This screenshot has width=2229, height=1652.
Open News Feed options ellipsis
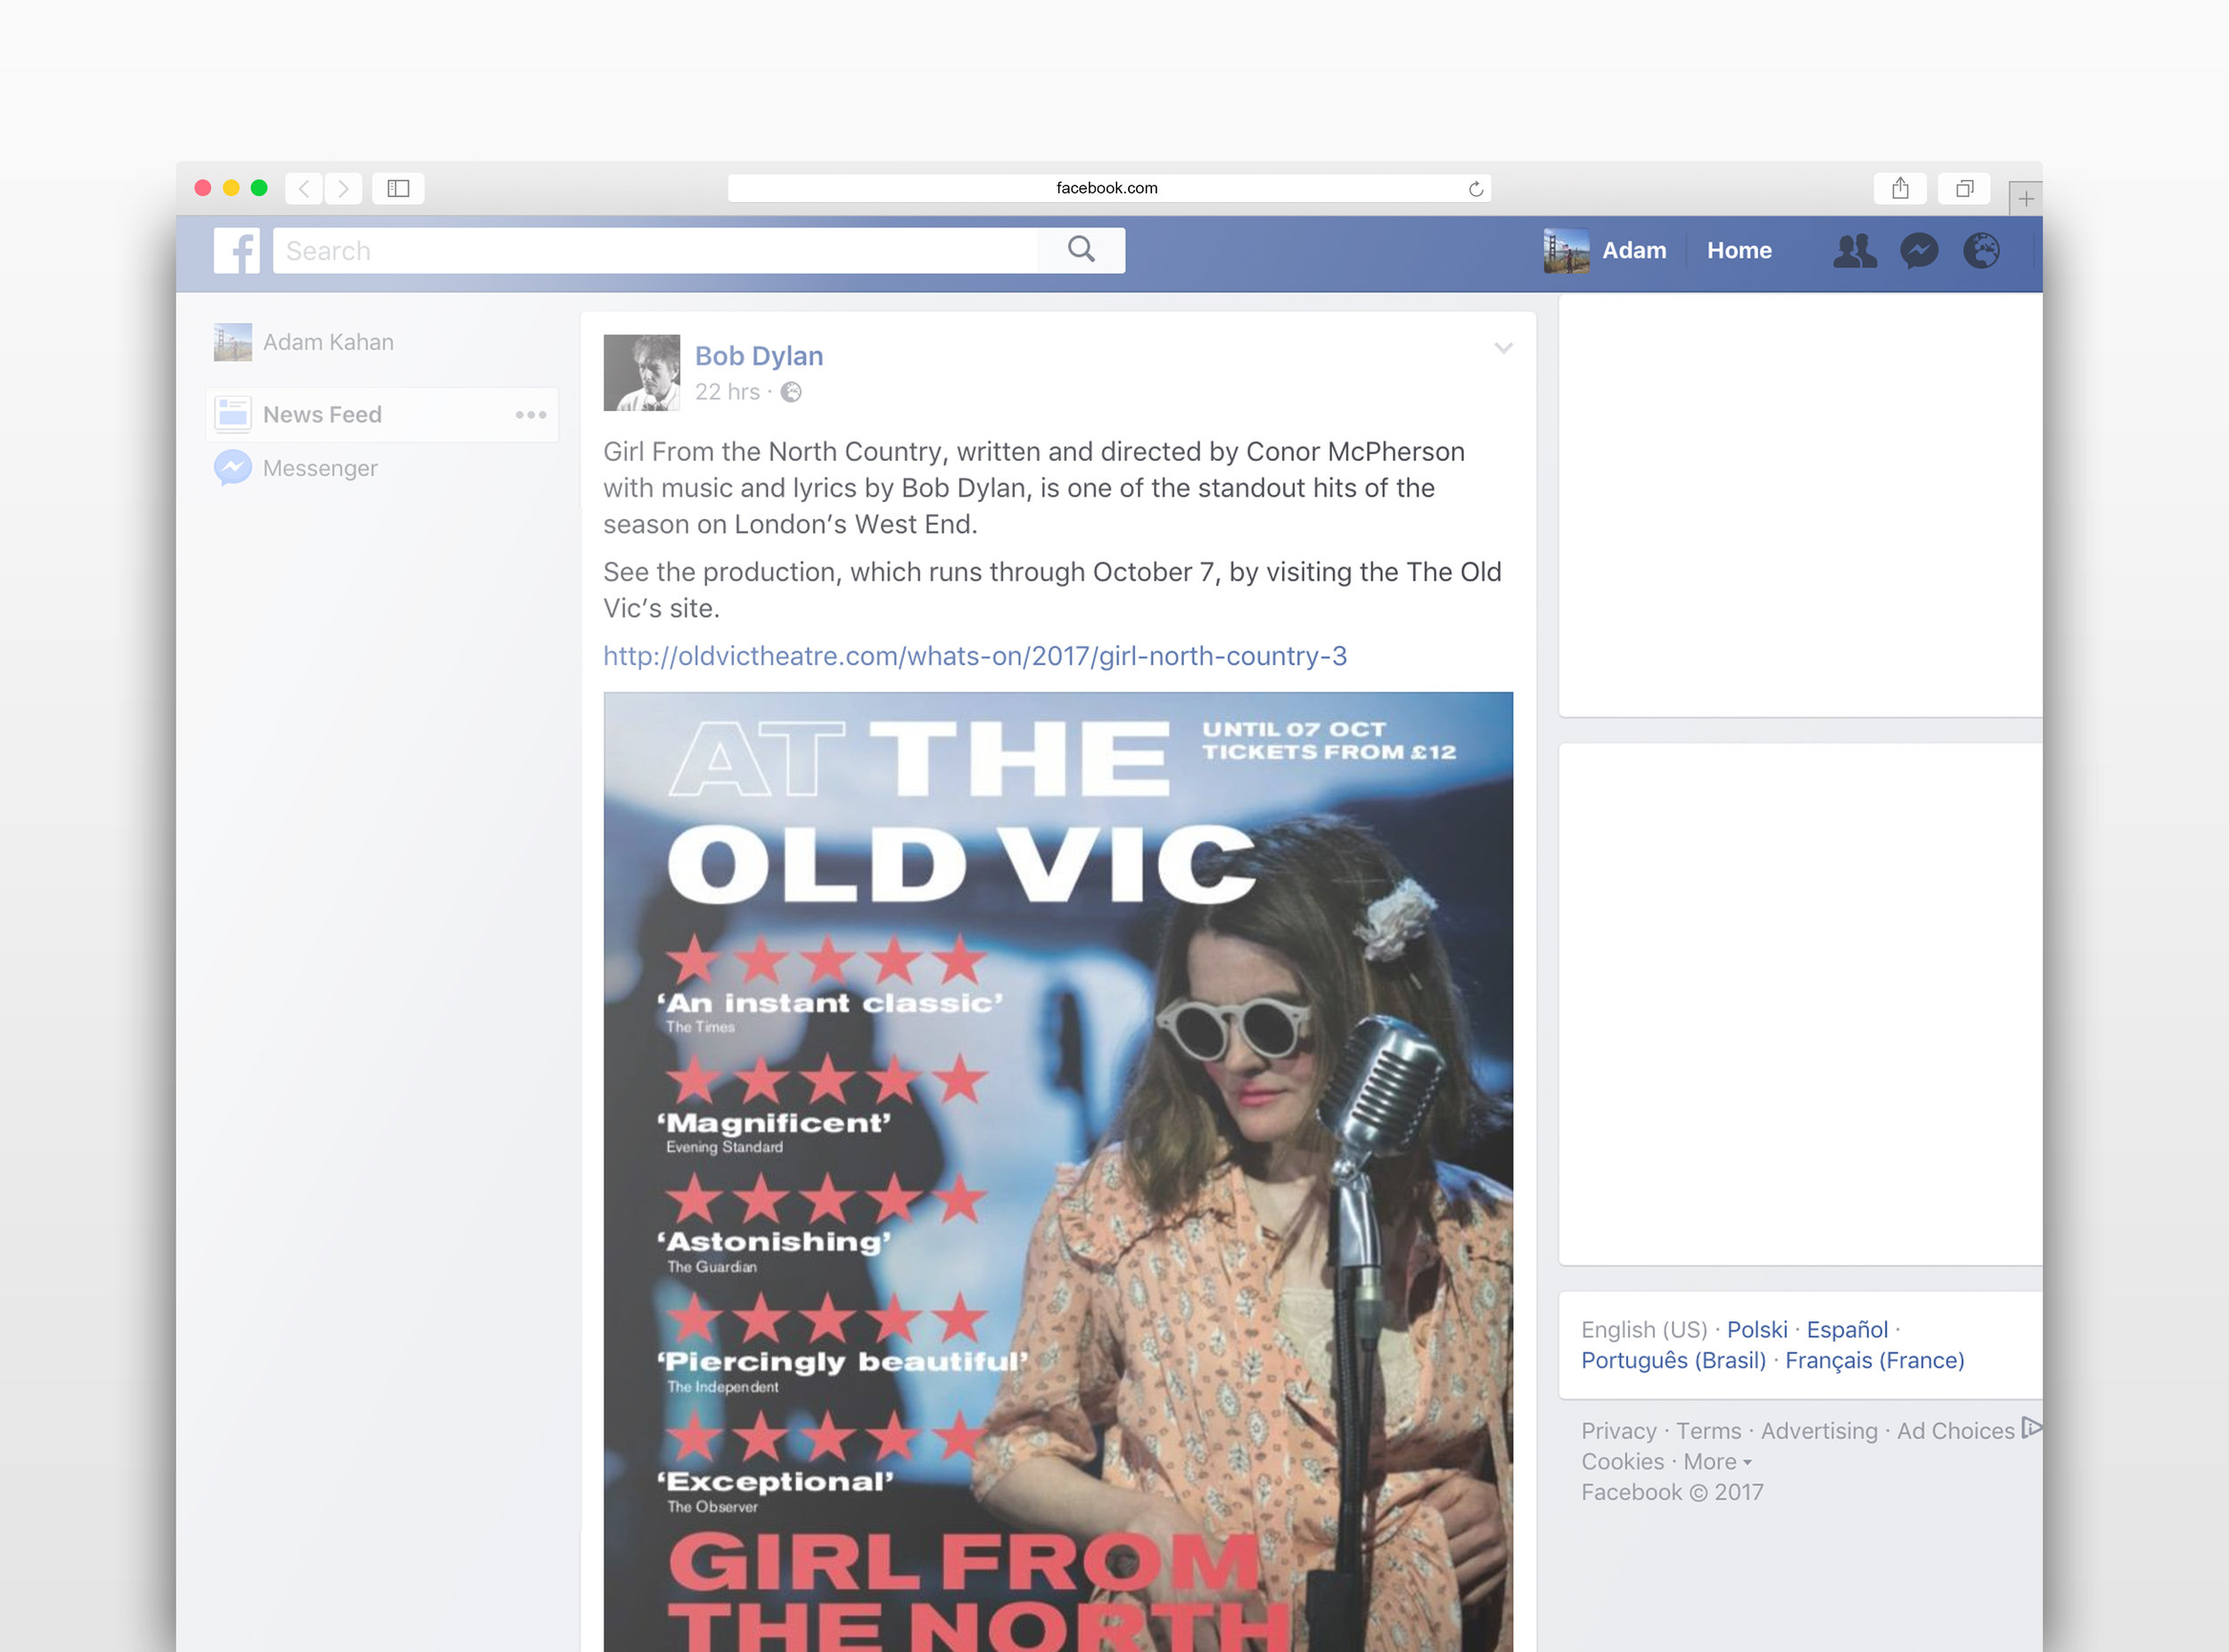(531, 415)
